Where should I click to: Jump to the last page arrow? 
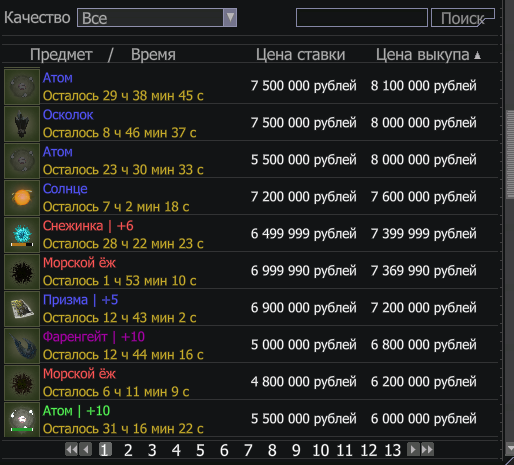(x=427, y=449)
